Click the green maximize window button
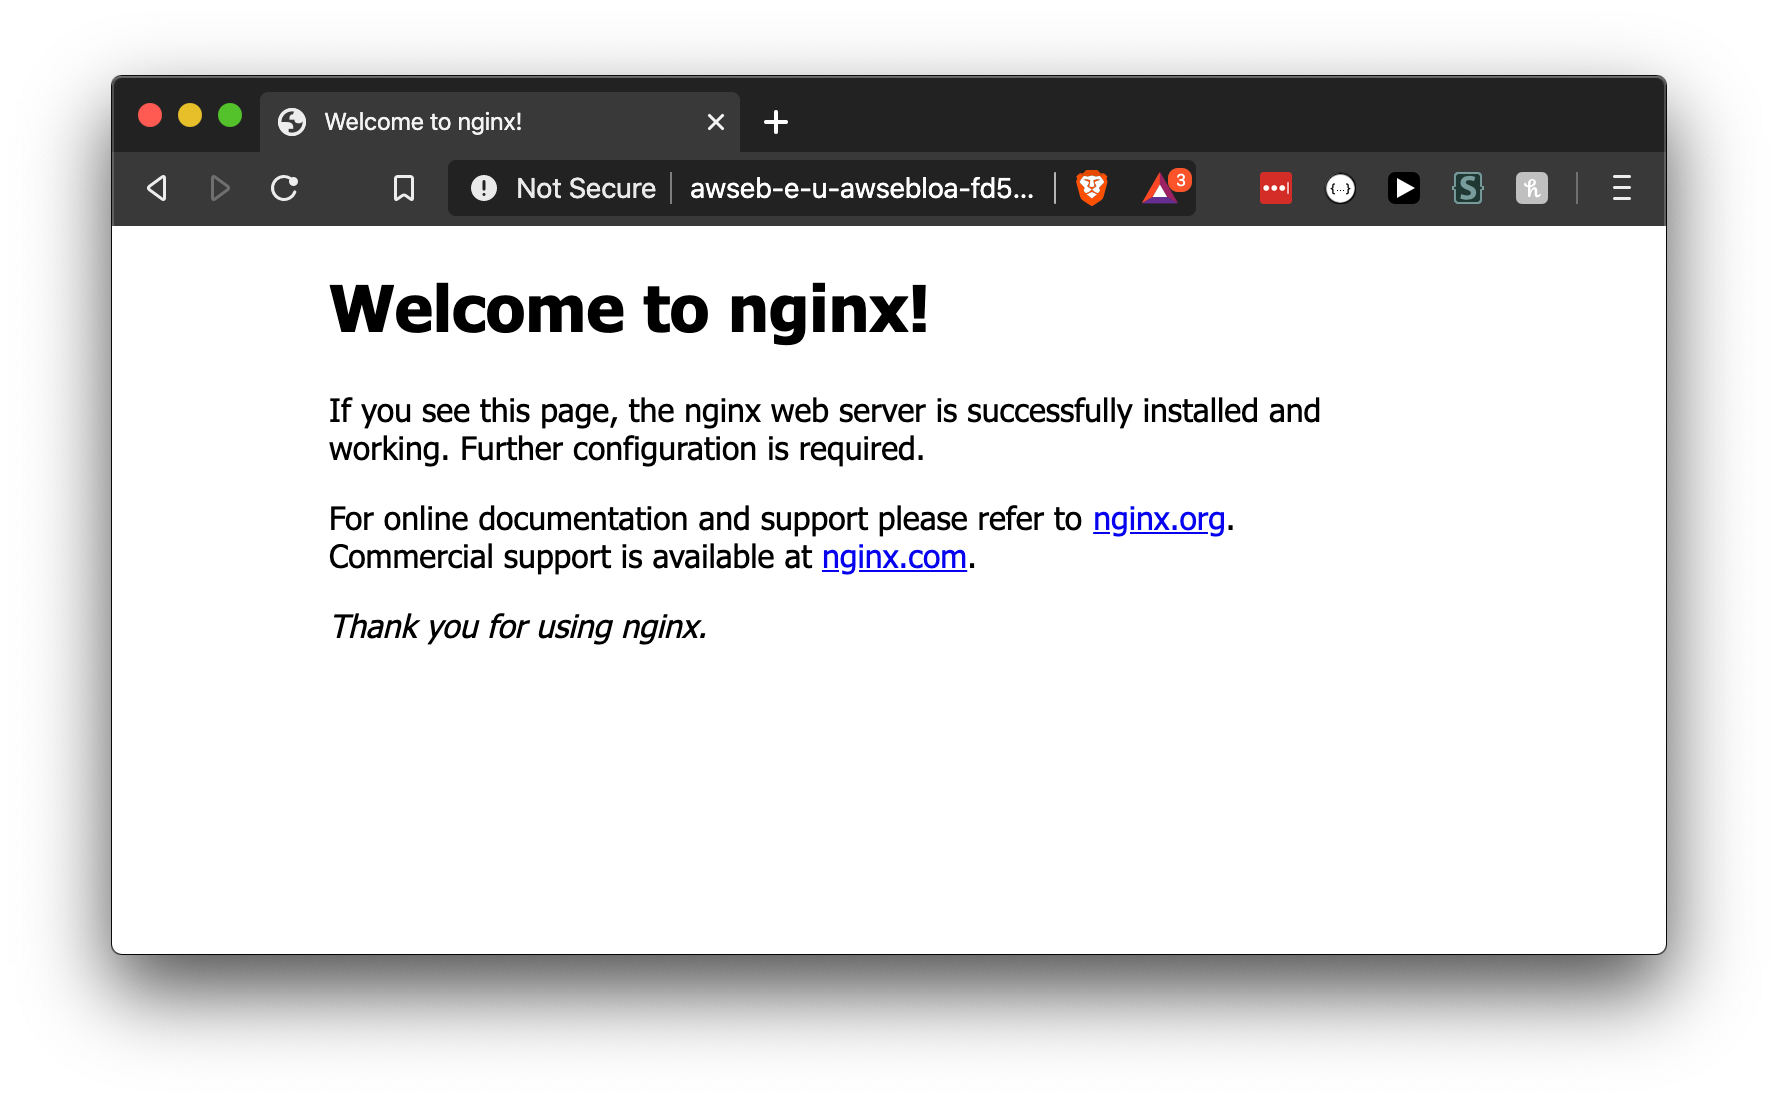Image resolution: width=1778 pixels, height=1102 pixels. pyautogui.click(x=230, y=116)
